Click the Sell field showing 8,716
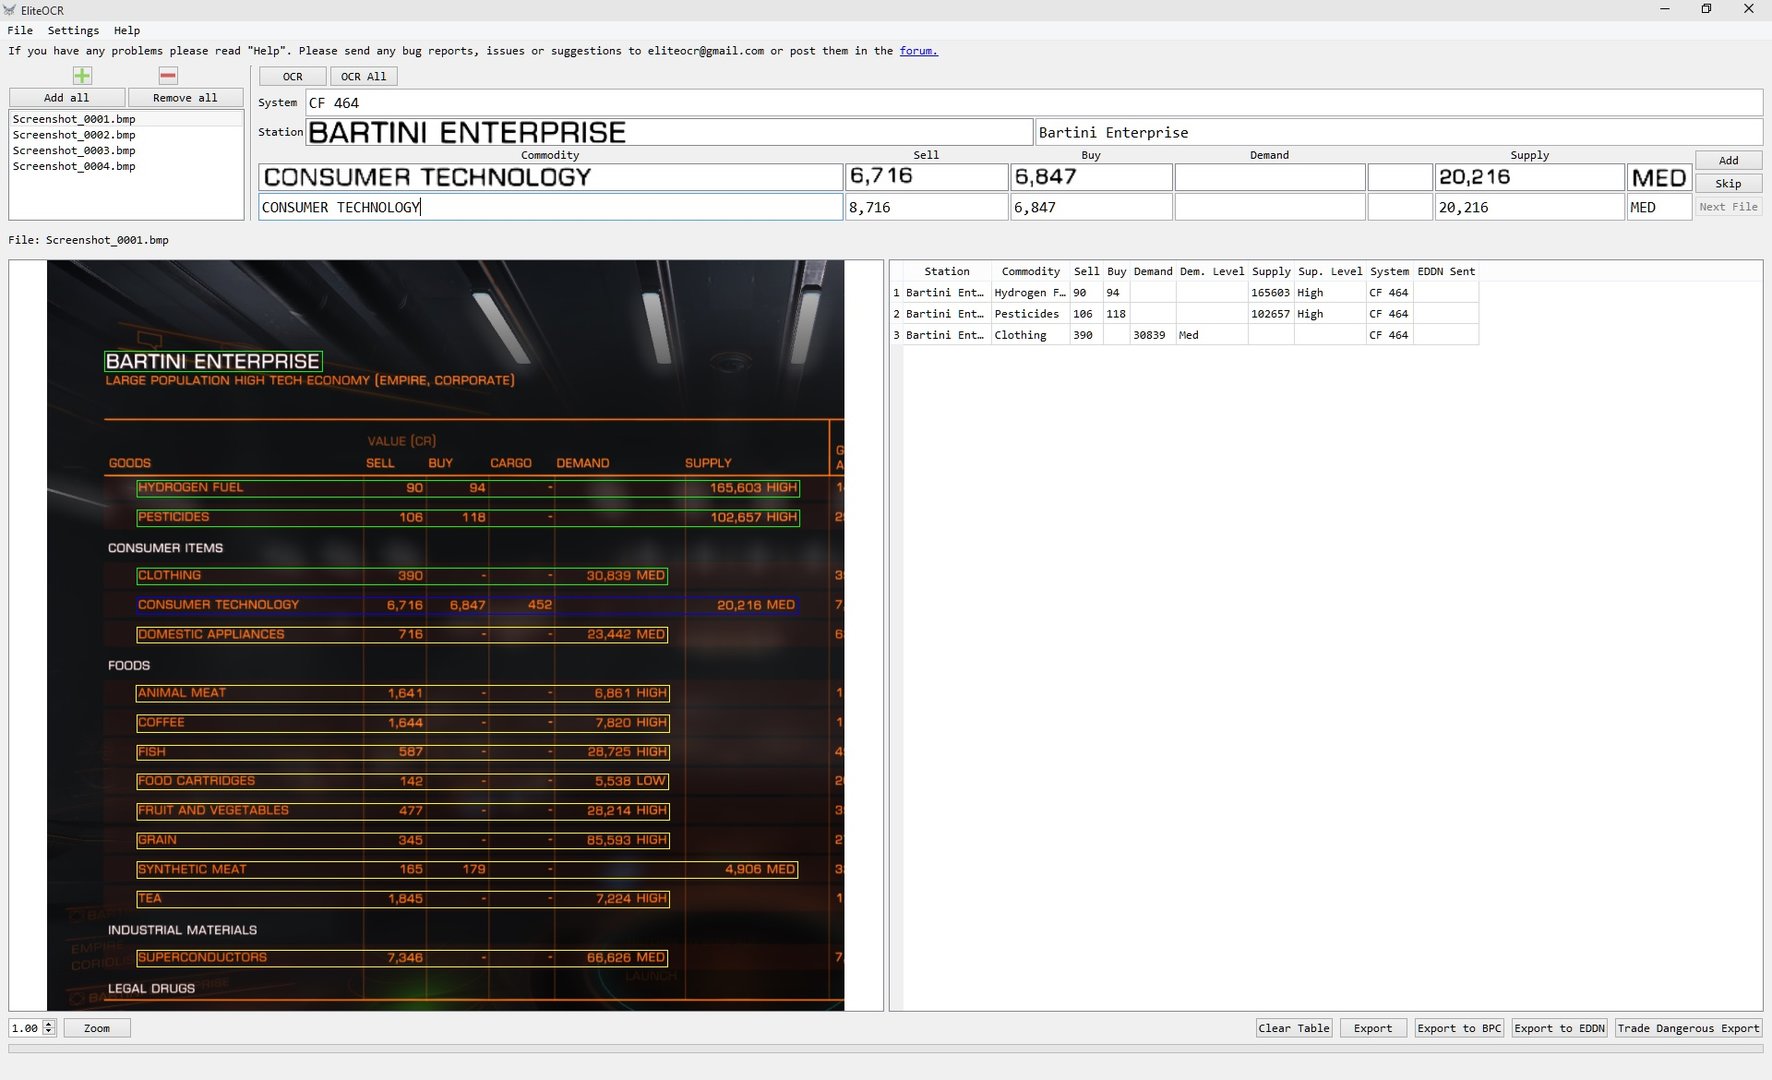 (x=926, y=207)
